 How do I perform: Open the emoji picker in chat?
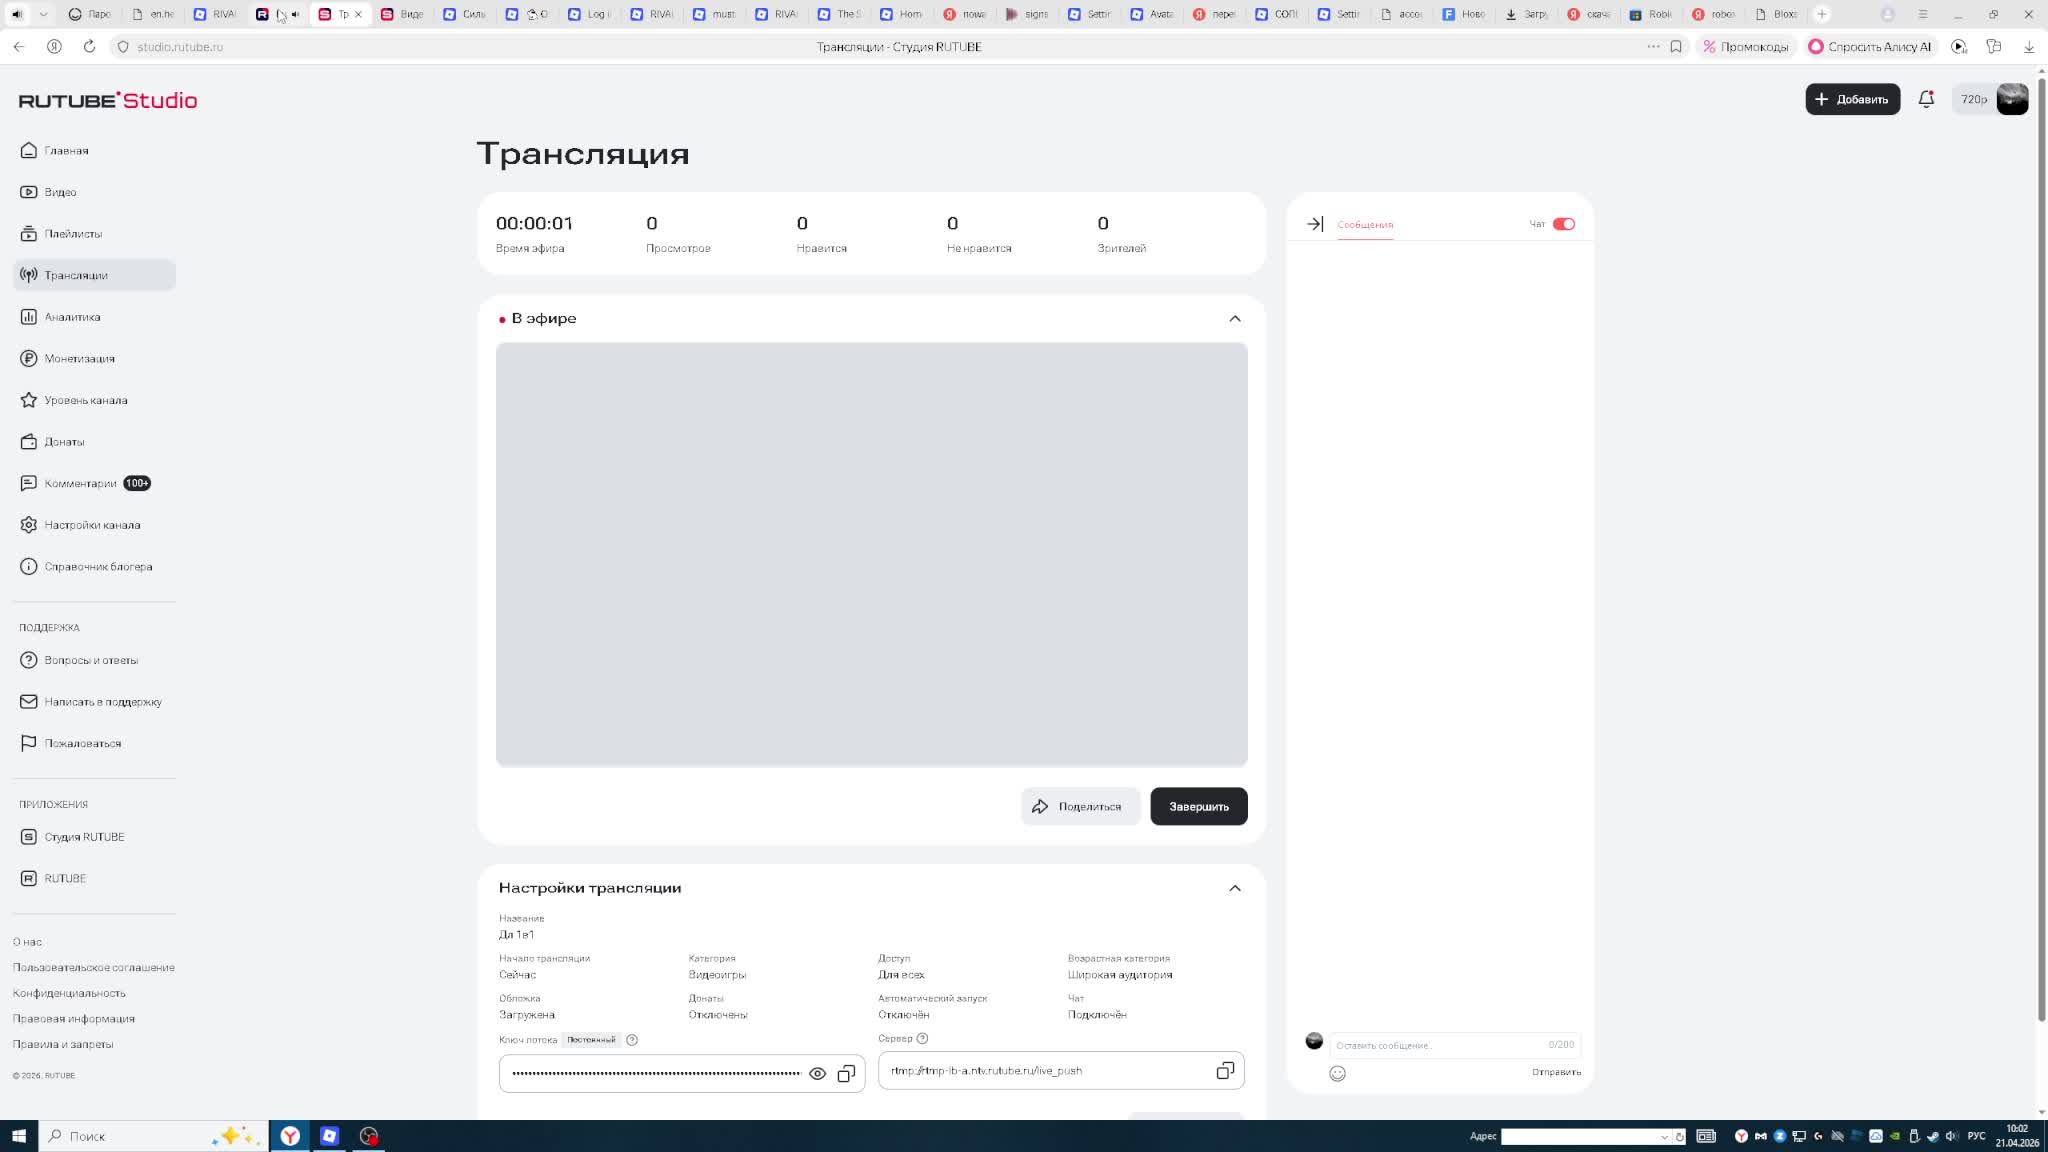click(1337, 1073)
